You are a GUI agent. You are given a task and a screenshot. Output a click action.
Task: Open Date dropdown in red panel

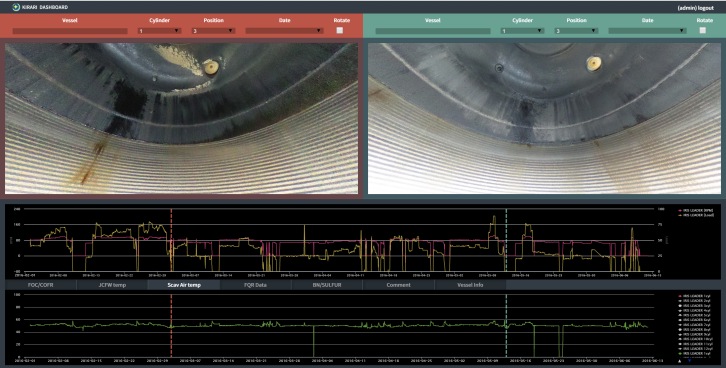284,31
